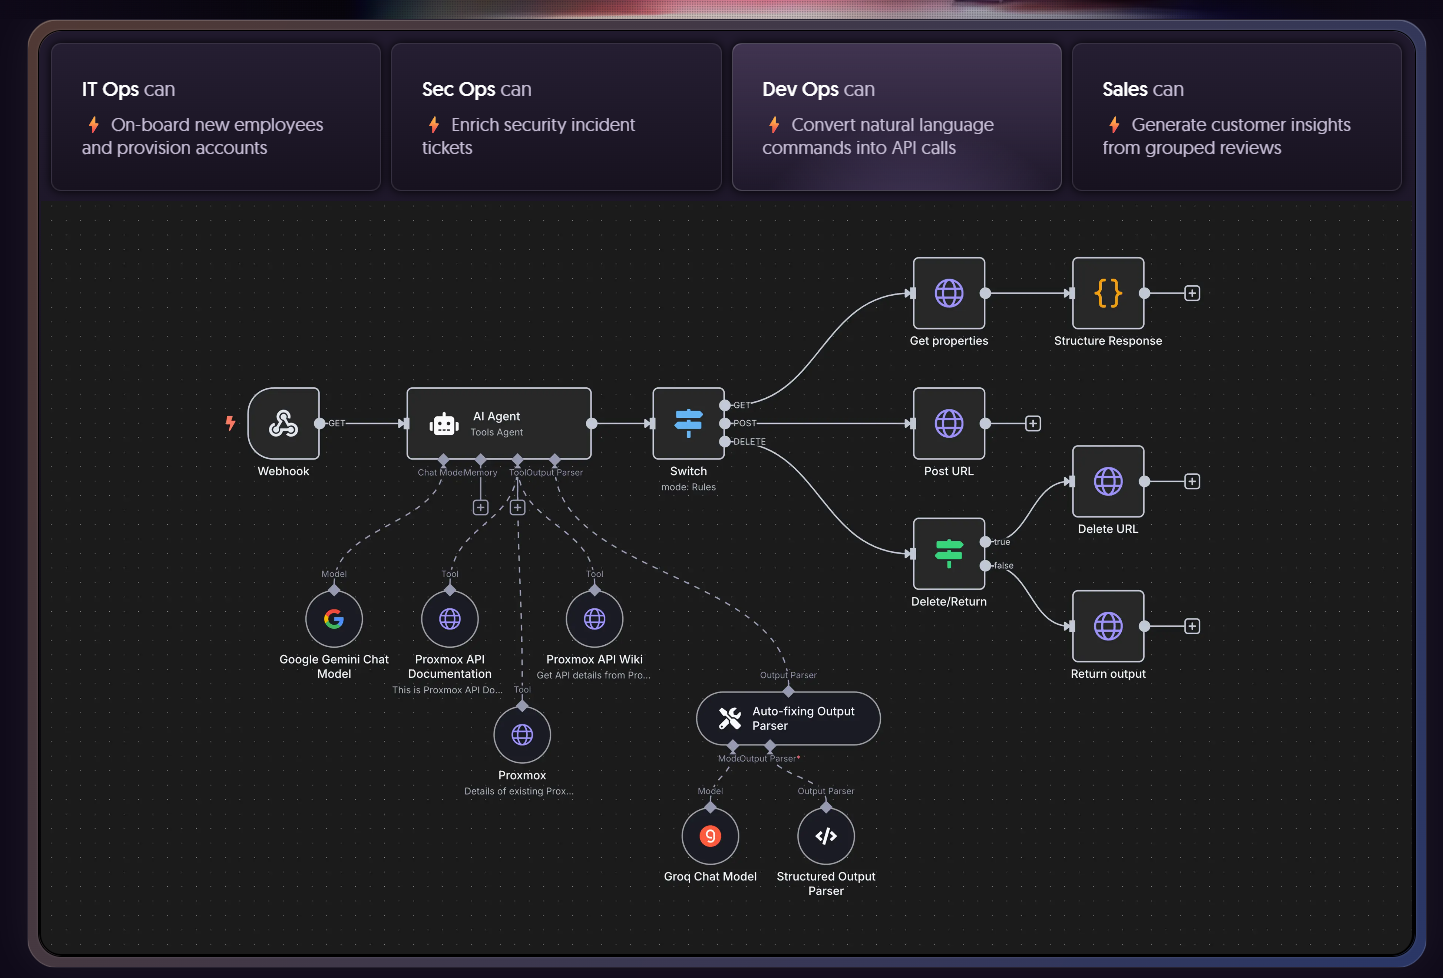Click the lightning trigger icon beside Webhook
The width and height of the screenshot is (1443, 978).
(x=230, y=423)
